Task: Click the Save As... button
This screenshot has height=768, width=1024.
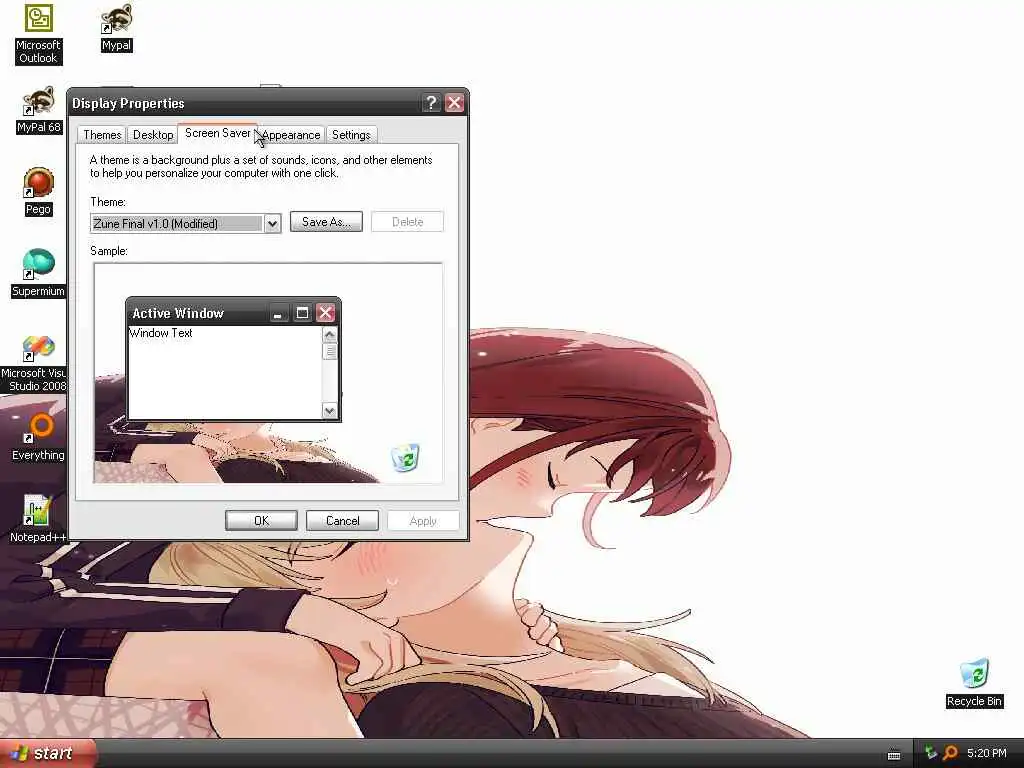Action: [x=326, y=221]
